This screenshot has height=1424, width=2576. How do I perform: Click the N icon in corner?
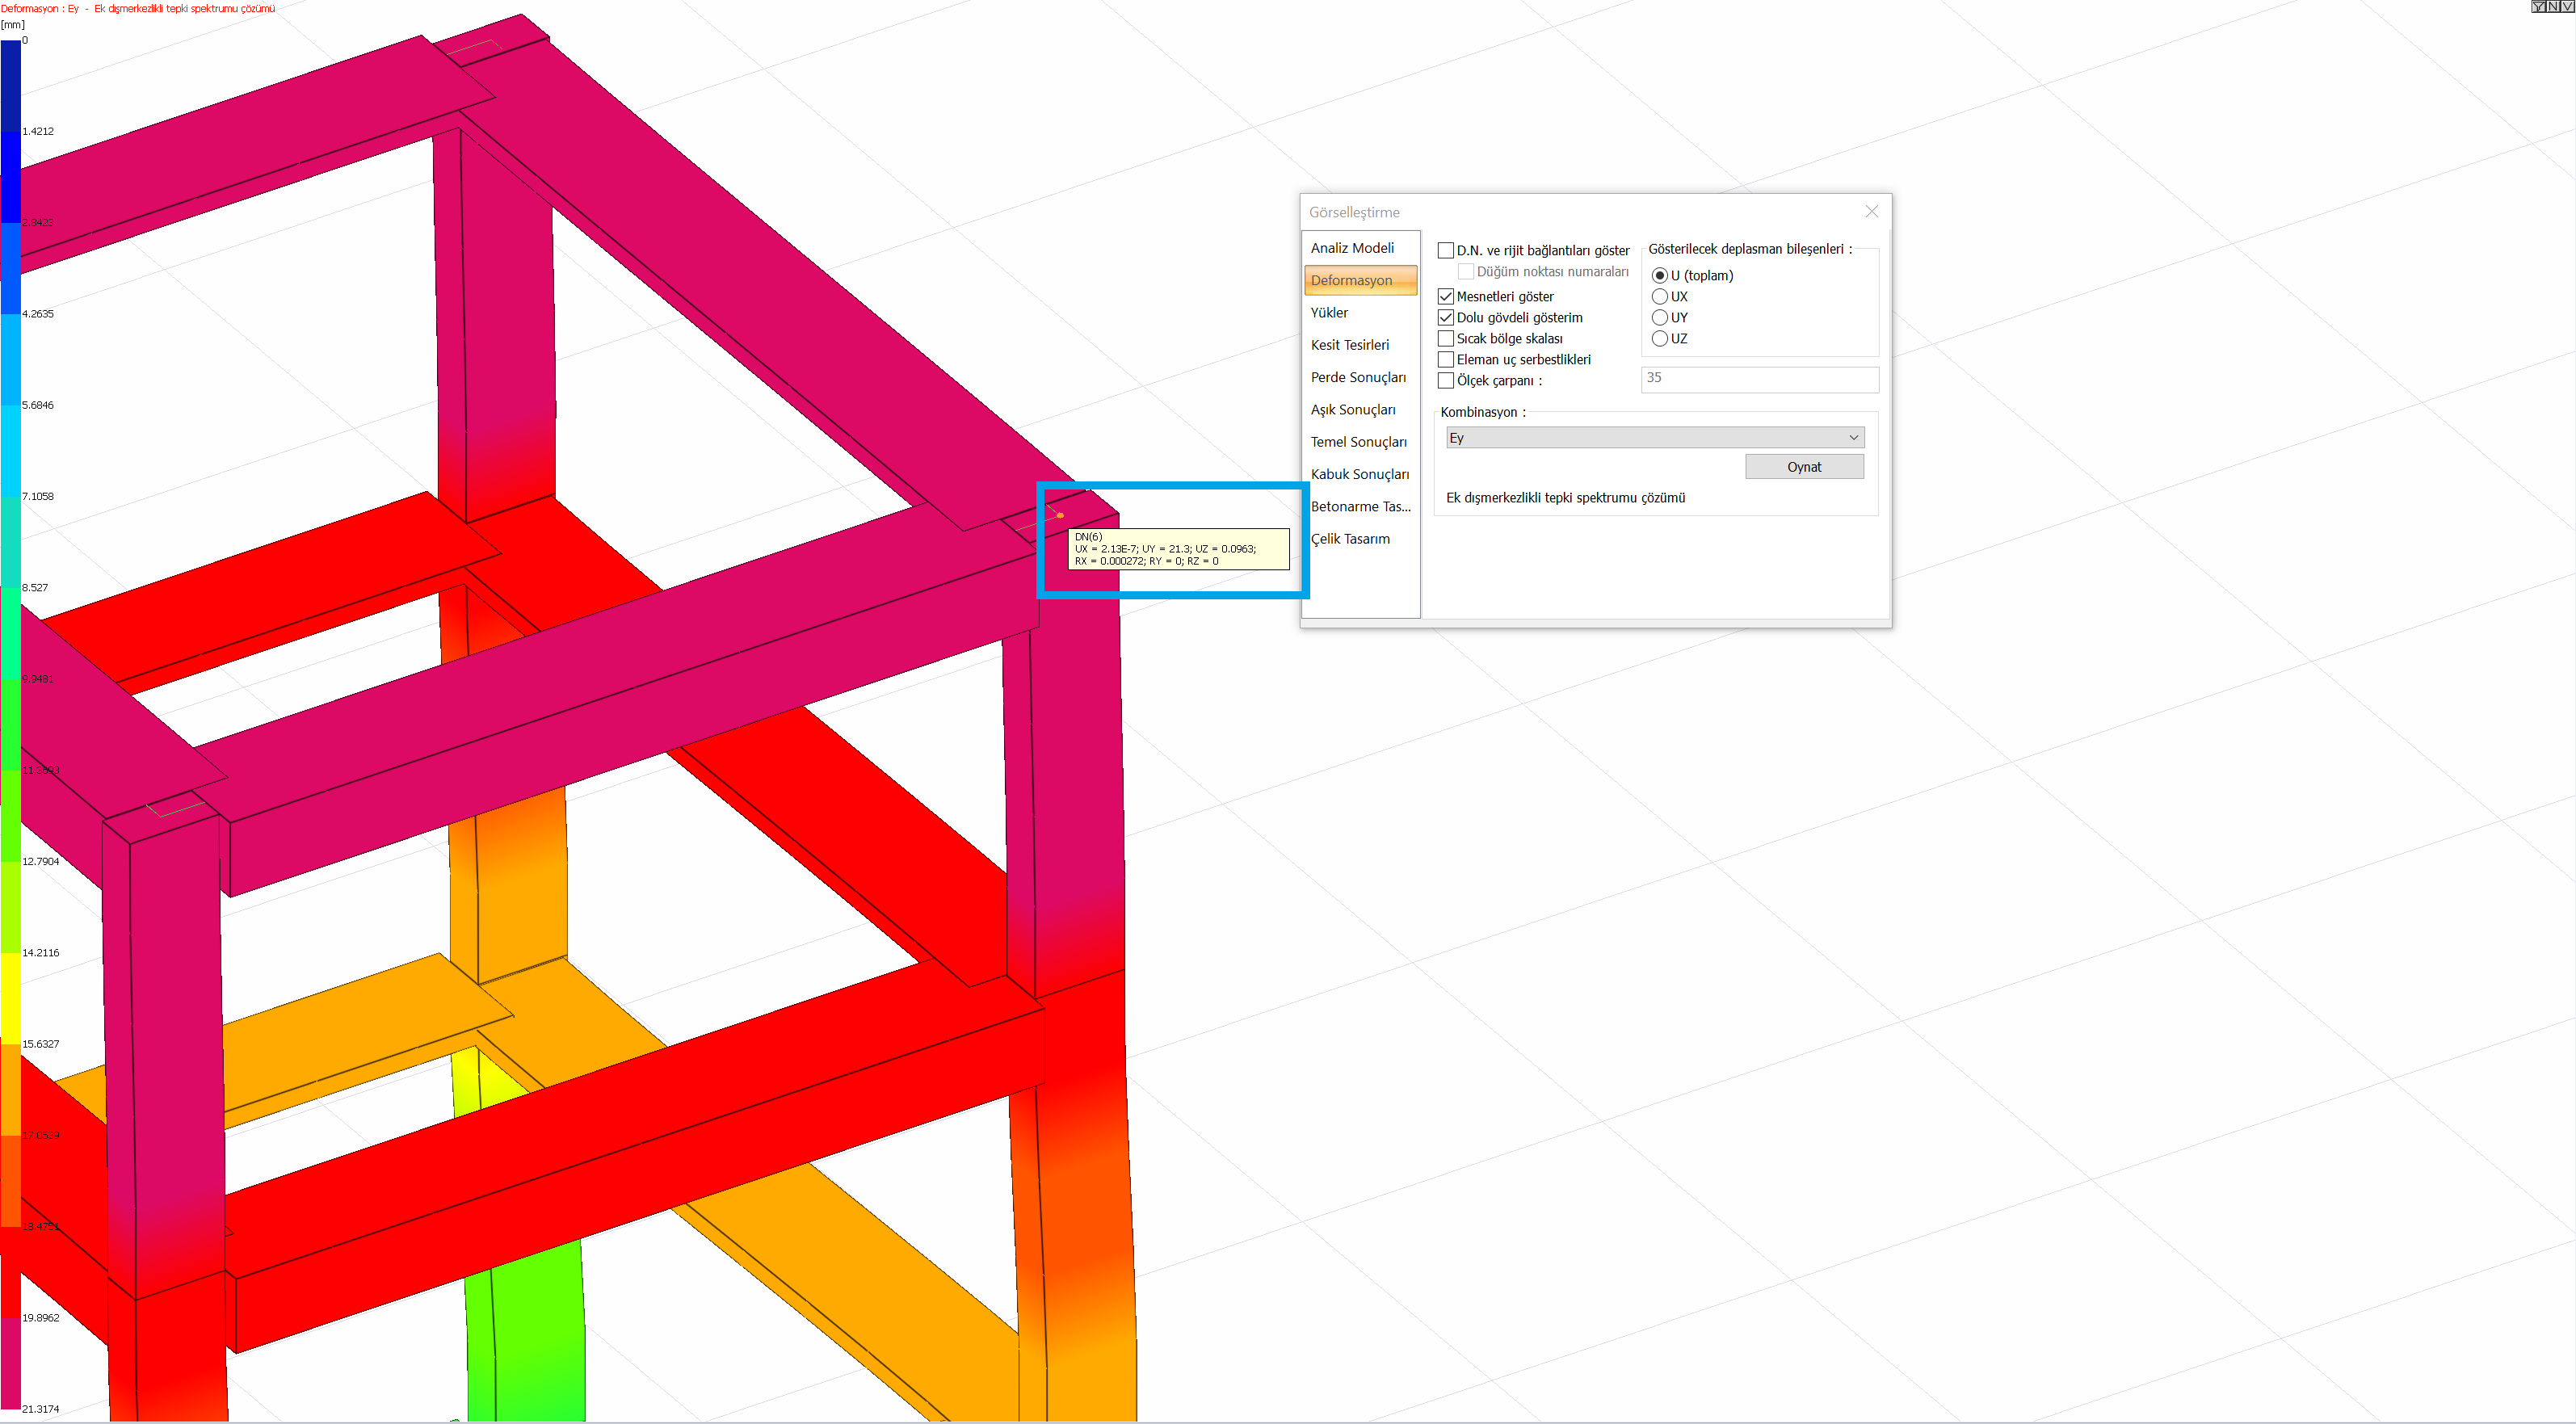(x=2553, y=6)
